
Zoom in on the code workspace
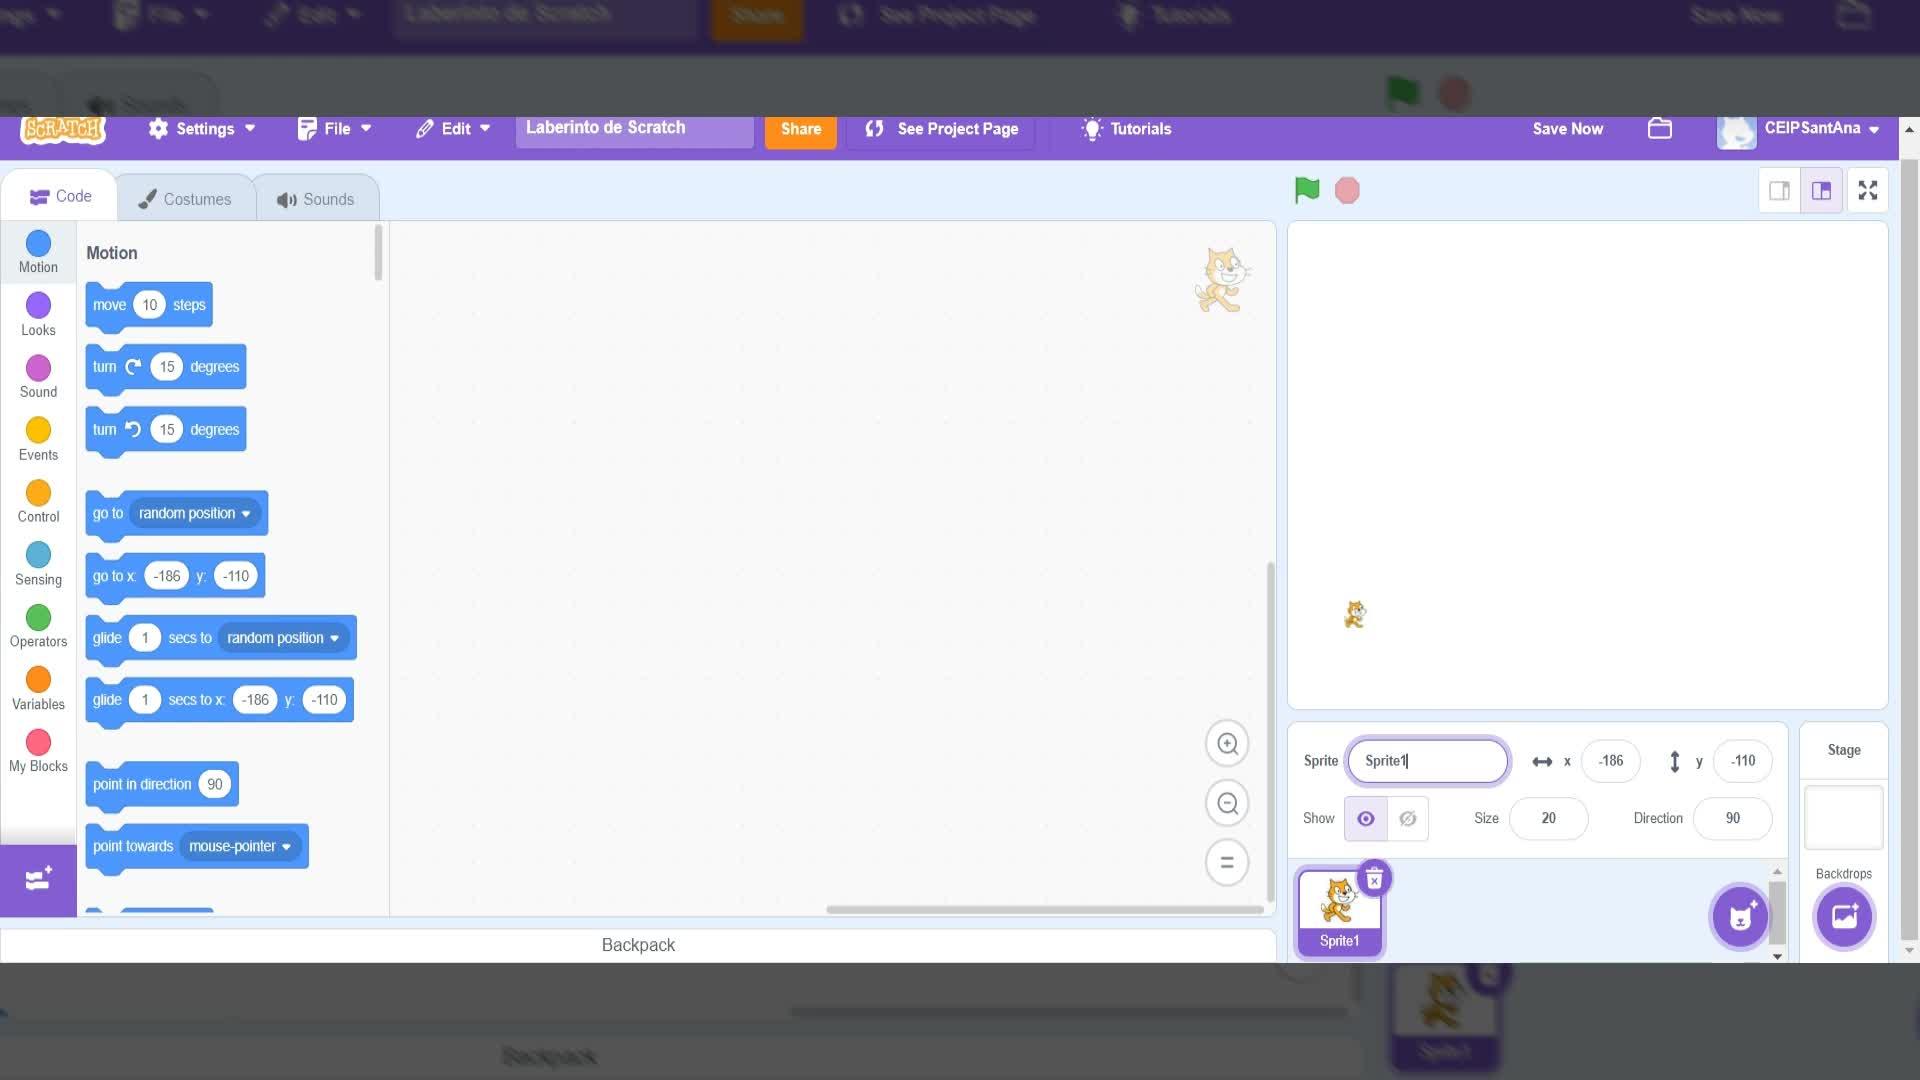(x=1227, y=744)
